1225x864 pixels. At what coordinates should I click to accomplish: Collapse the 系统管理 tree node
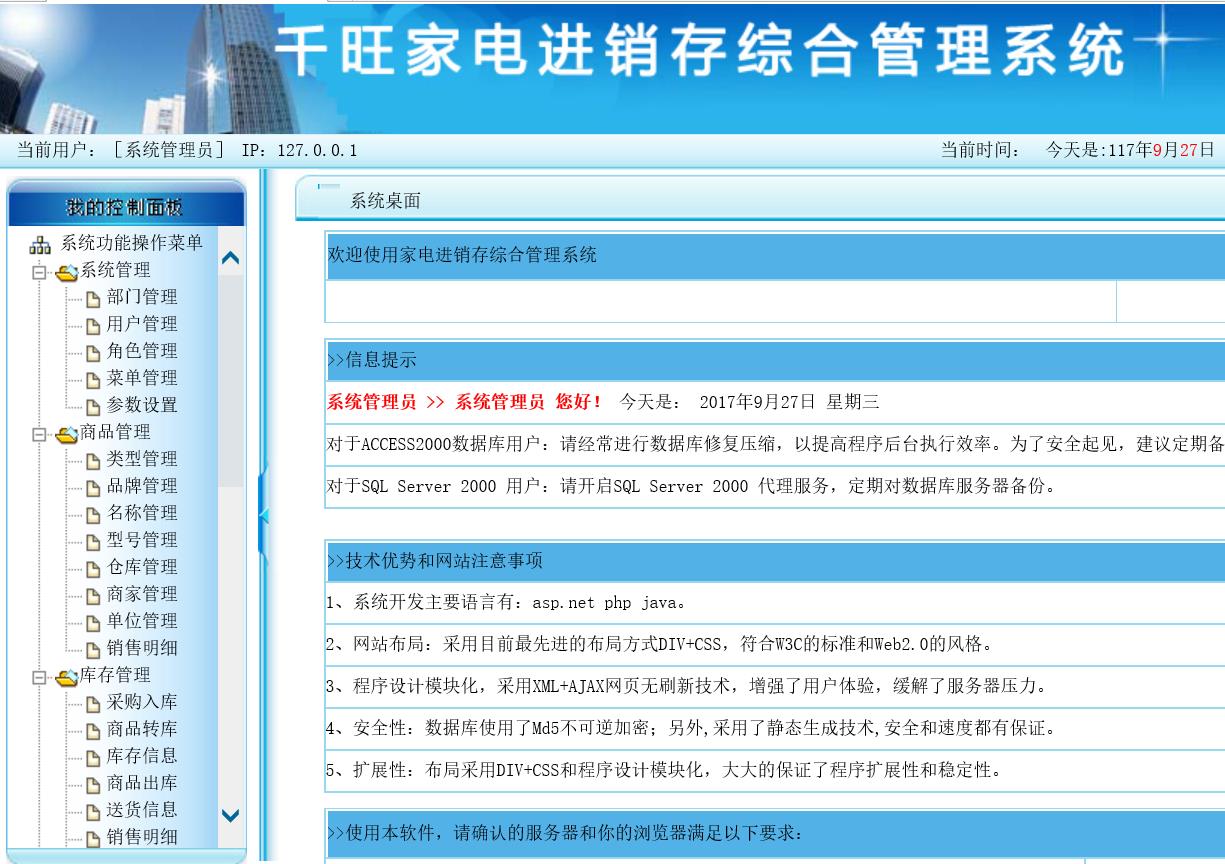(40, 271)
